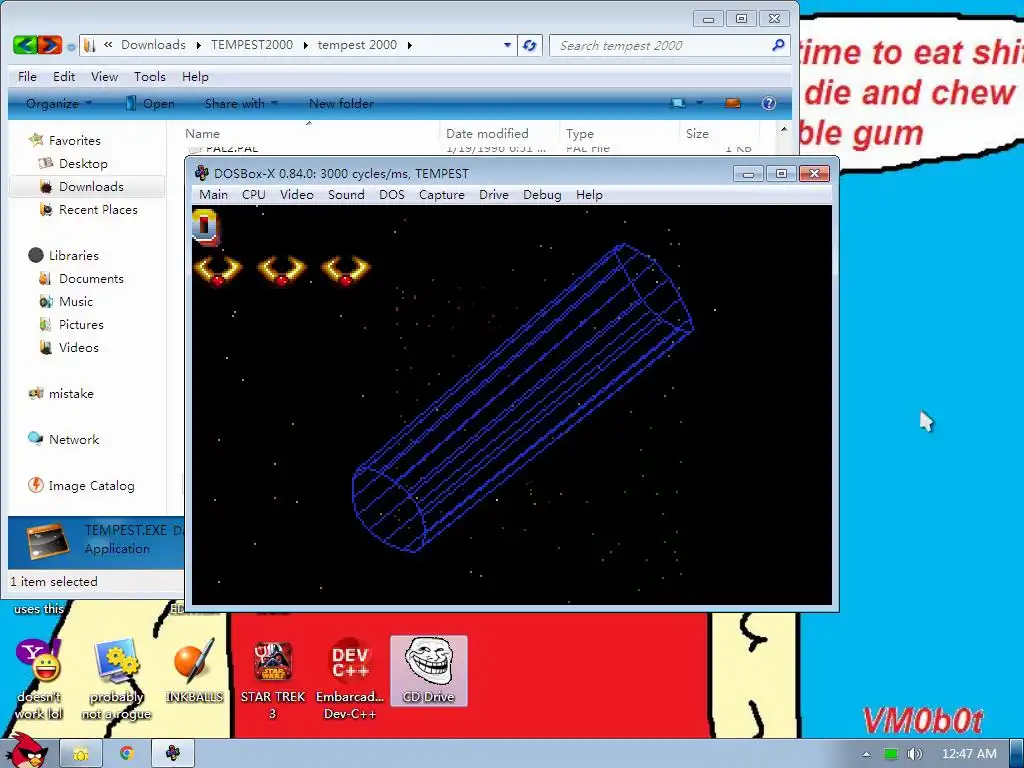Open the recent pages dropdown beside the forward arrow
The image size is (1024, 768).
[71, 46]
